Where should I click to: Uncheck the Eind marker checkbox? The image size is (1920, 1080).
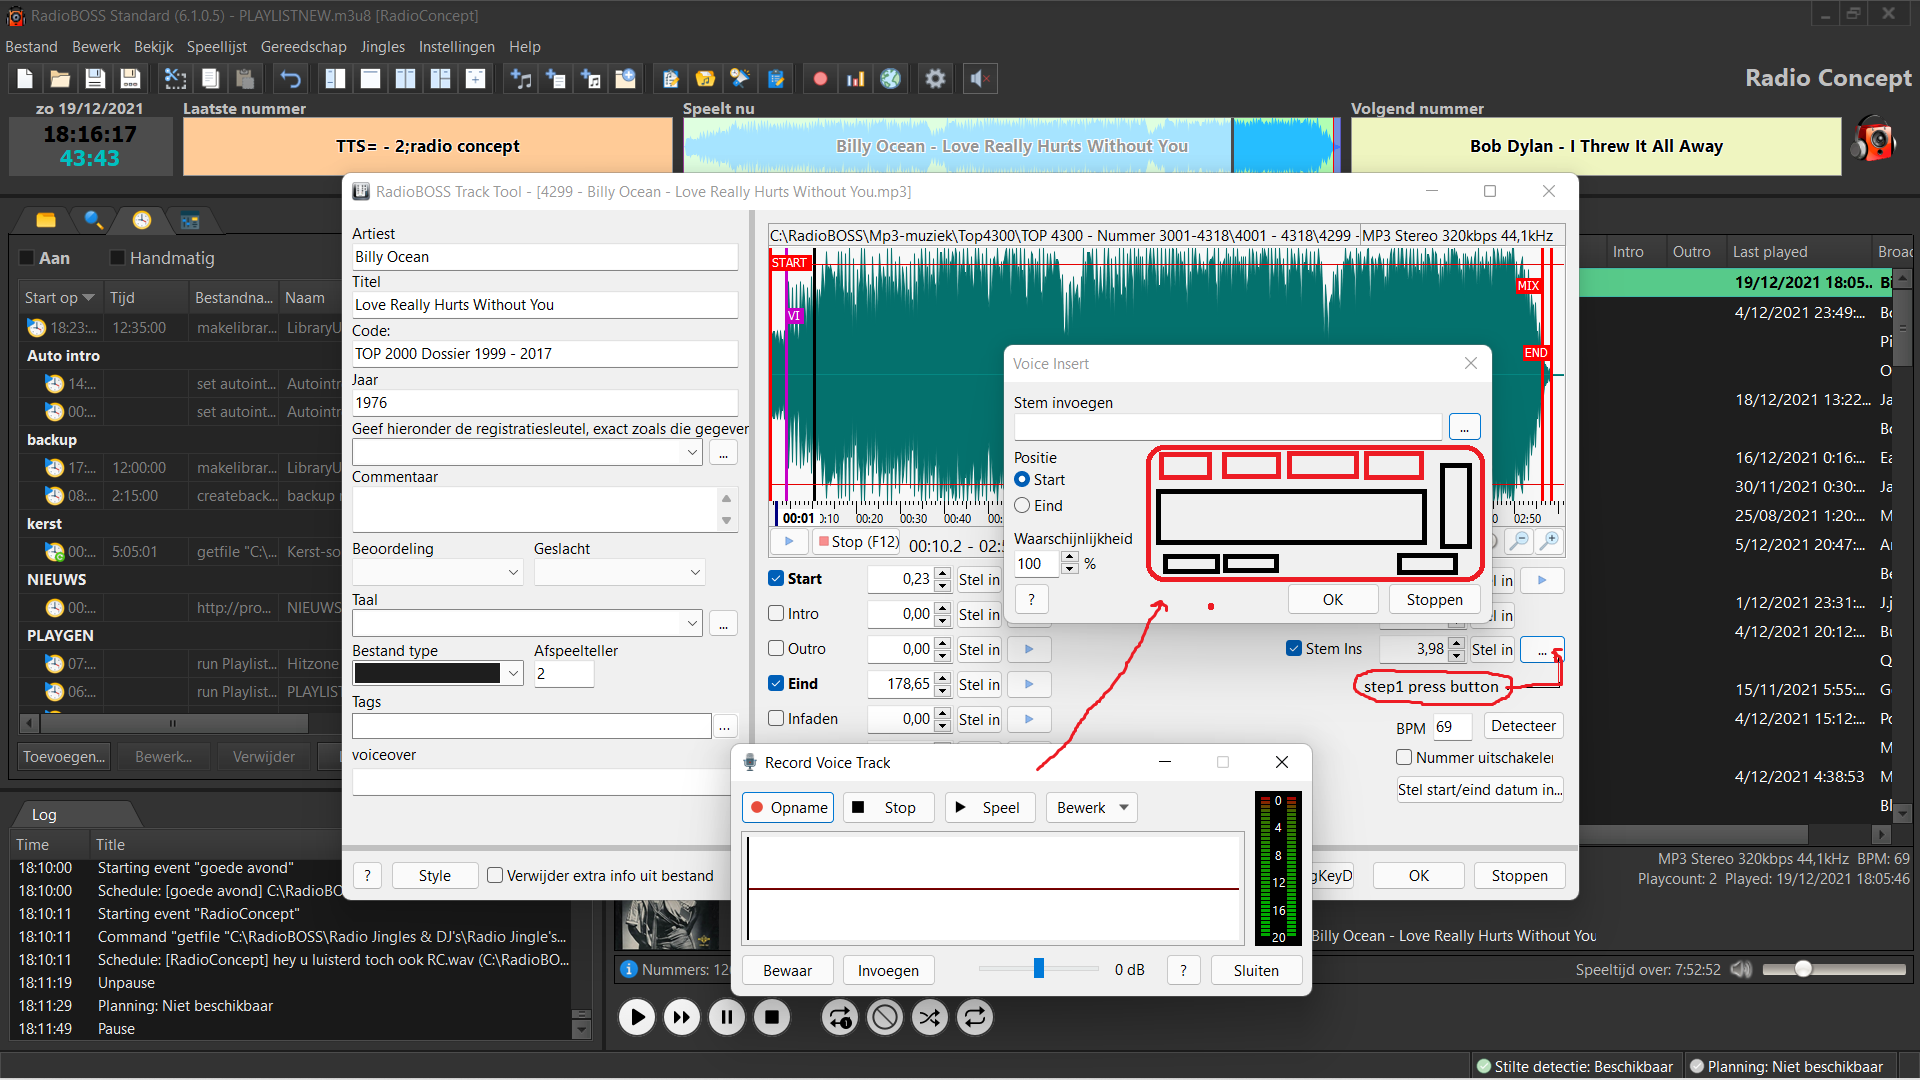[776, 683]
